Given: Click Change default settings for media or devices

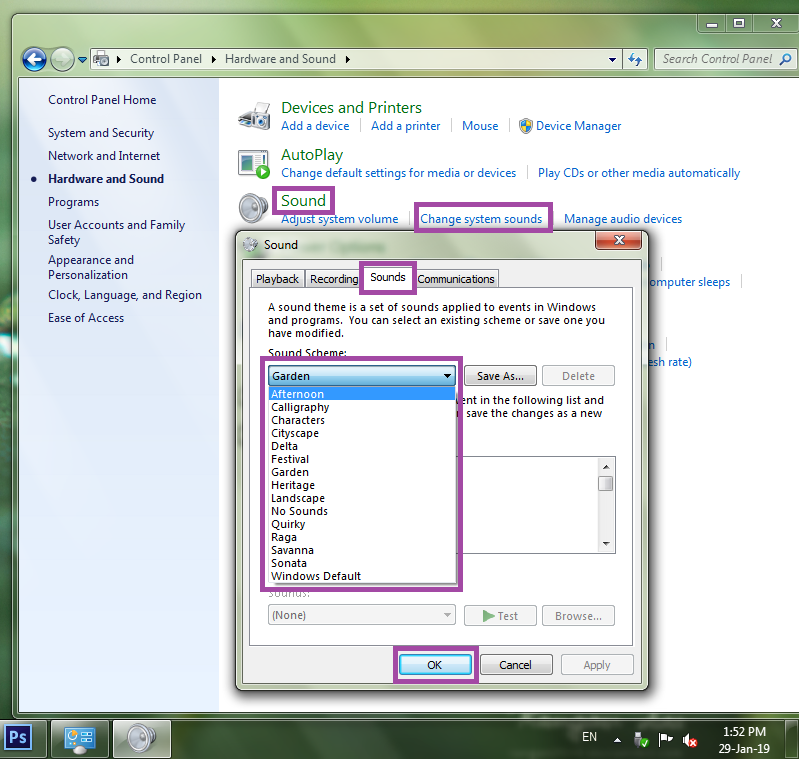Looking at the screenshot, I should point(398,173).
